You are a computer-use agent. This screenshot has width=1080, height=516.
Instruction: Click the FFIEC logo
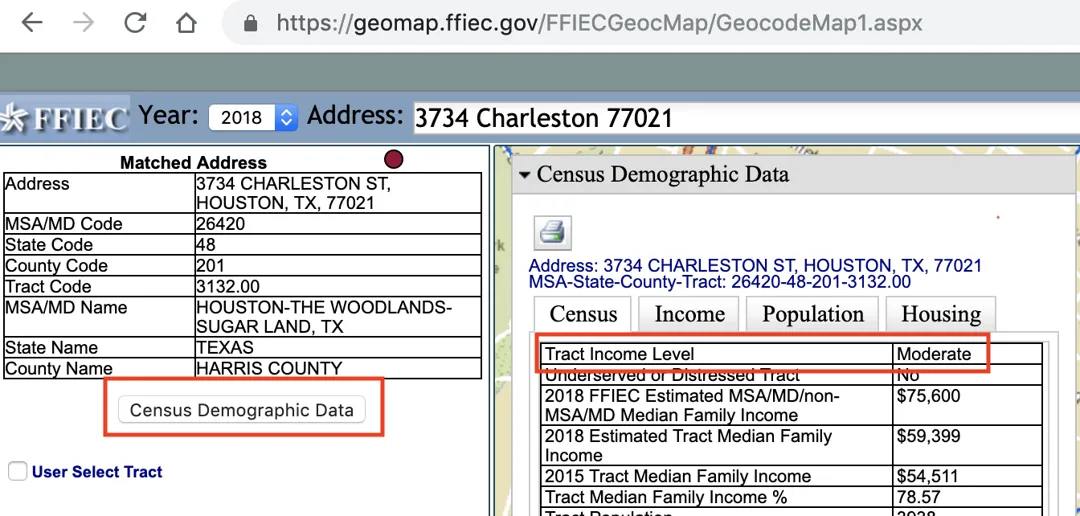[65, 117]
